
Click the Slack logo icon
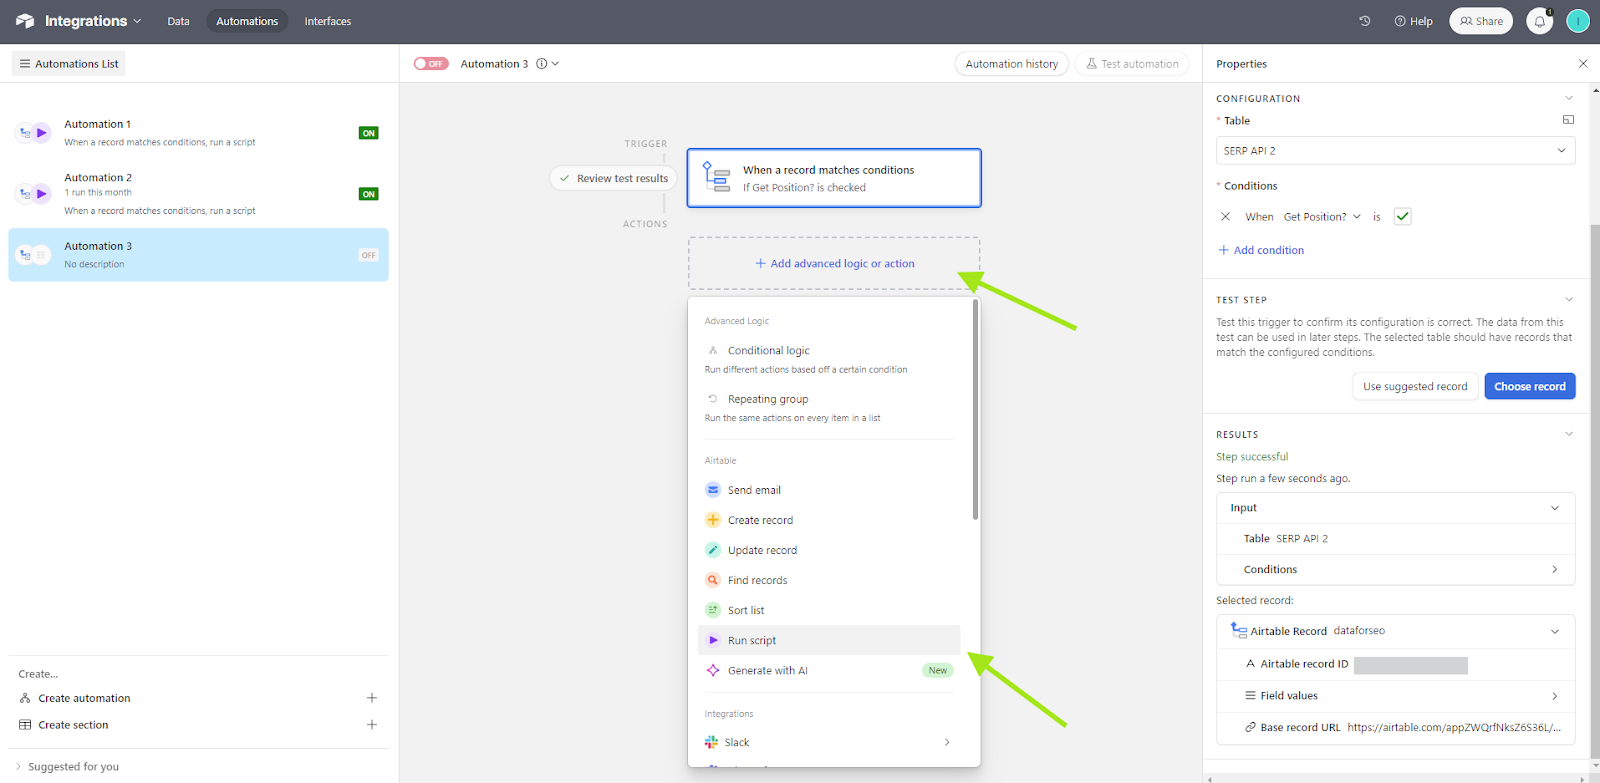711,742
